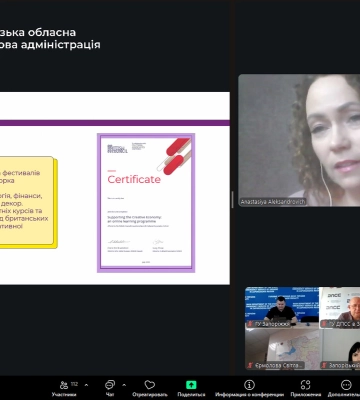Click the green Поделиться share screen button
The height and width of the screenshot is (400, 360).
[x=191, y=388]
